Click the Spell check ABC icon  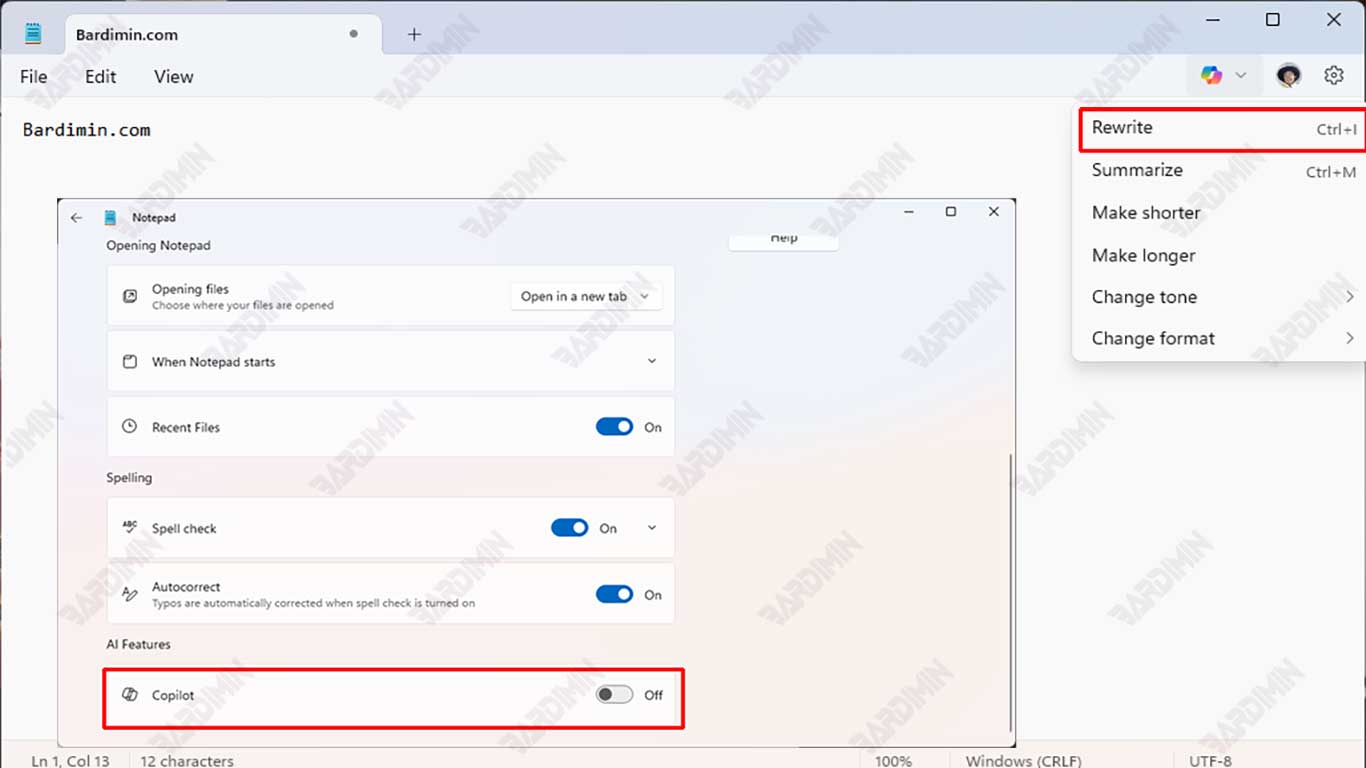130,527
